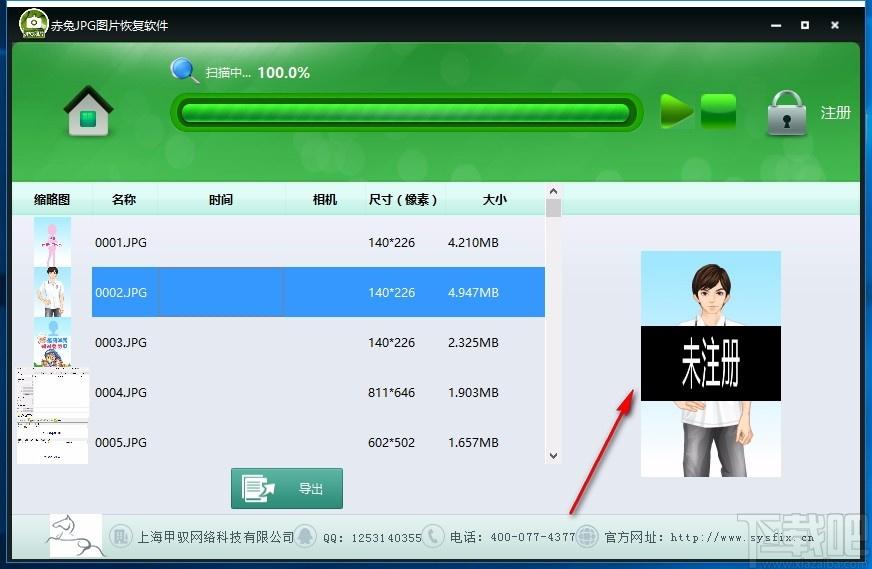Click the 811*646 dimension cell
The height and width of the screenshot is (569, 872).
click(x=392, y=393)
